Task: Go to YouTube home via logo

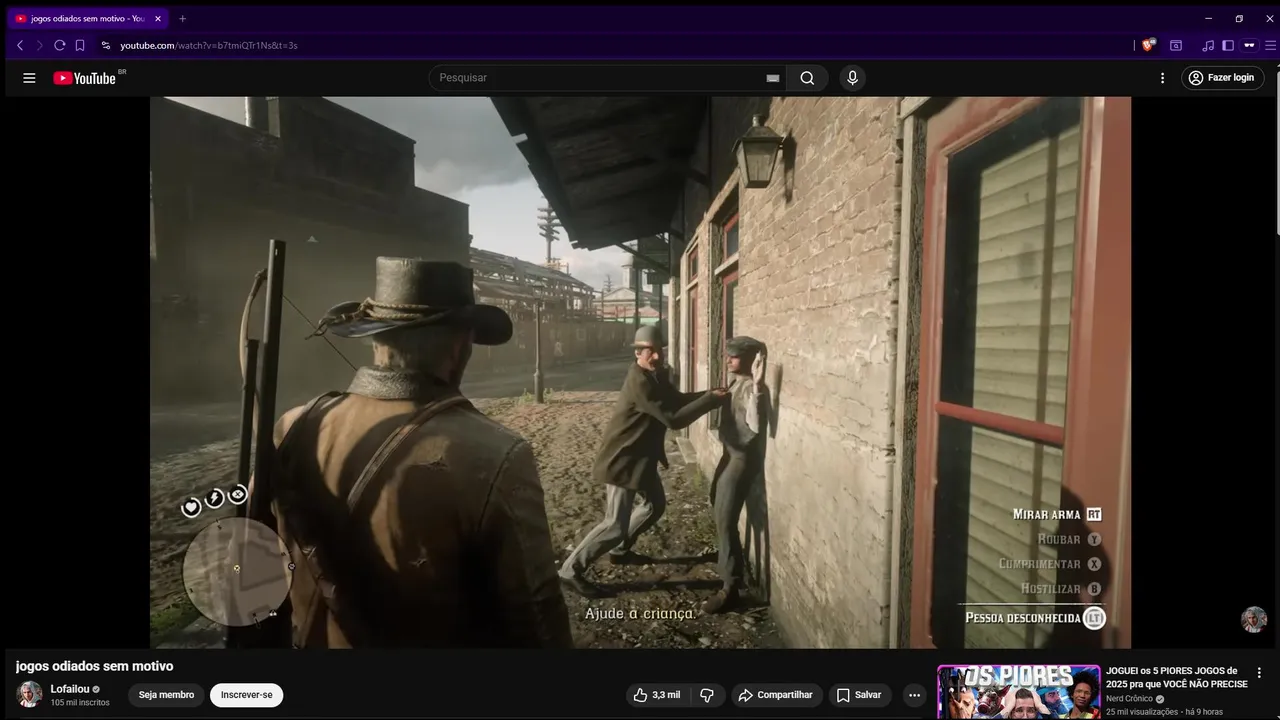Action: pos(85,78)
